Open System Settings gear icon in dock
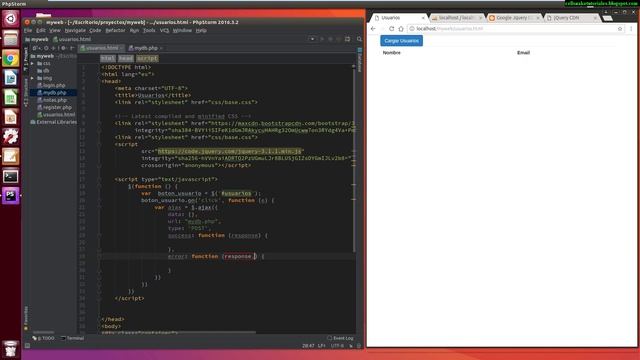This screenshot has height=360, width=640. [11, 137]
